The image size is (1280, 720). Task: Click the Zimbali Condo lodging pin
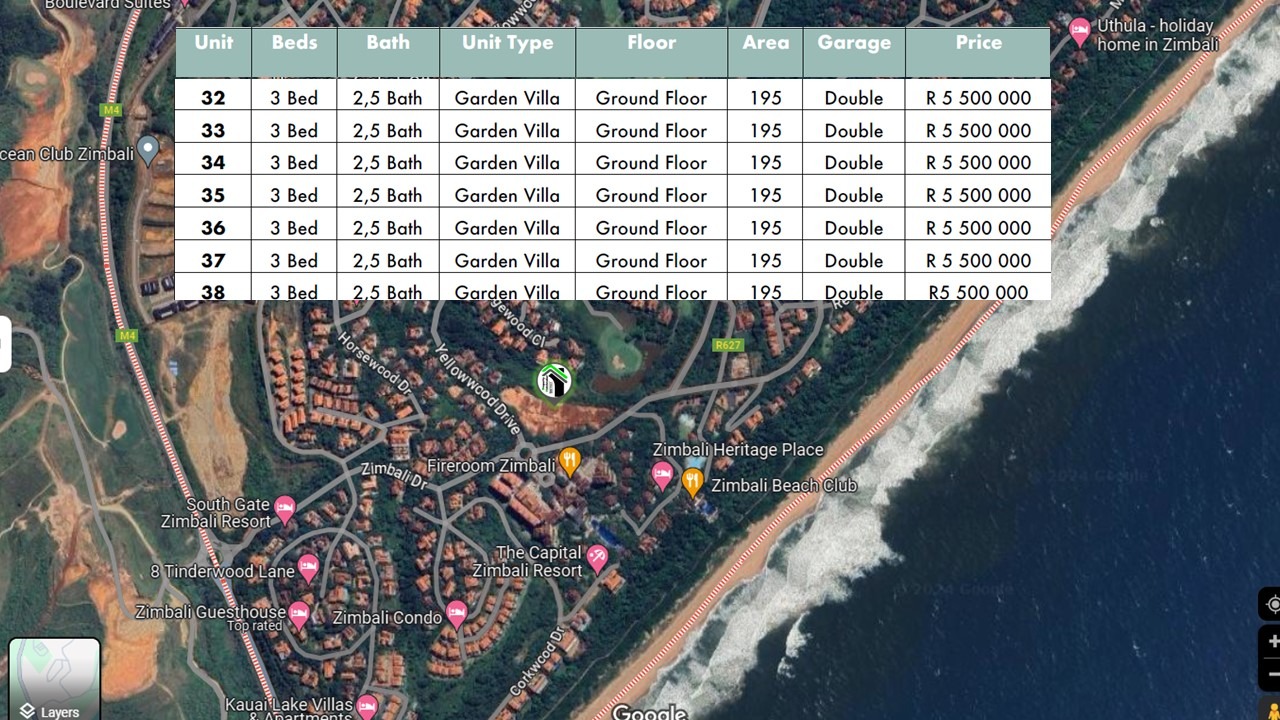[456, 613]
